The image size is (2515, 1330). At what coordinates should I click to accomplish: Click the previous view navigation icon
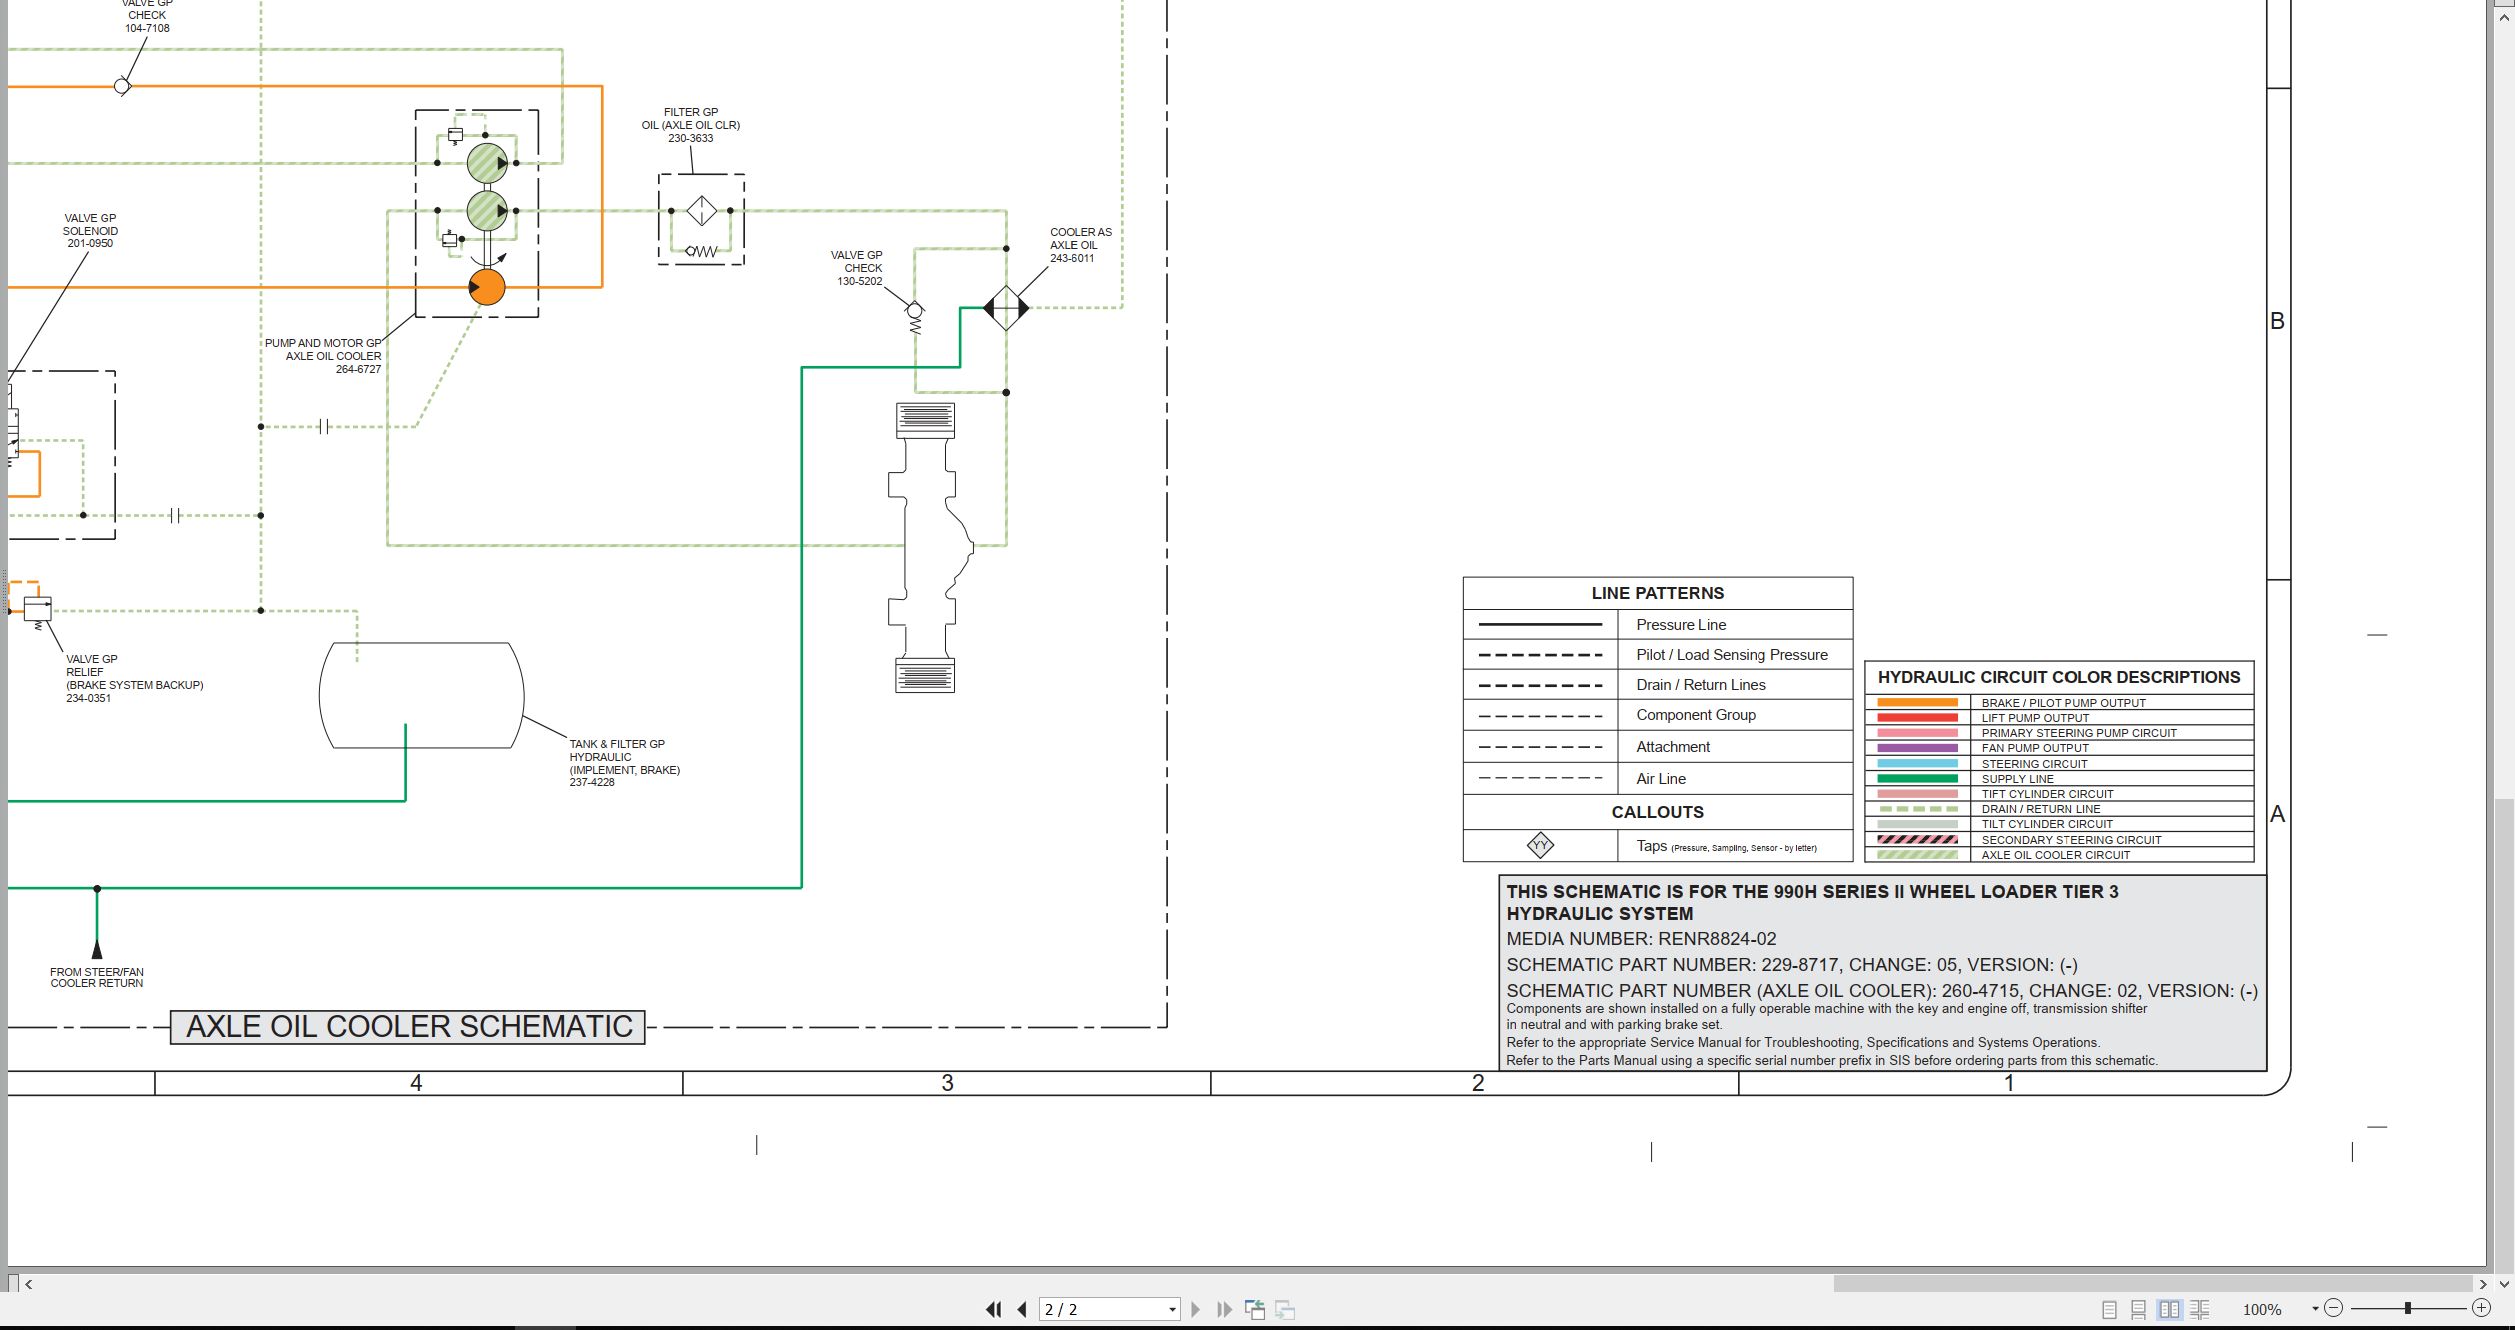1255,1309
